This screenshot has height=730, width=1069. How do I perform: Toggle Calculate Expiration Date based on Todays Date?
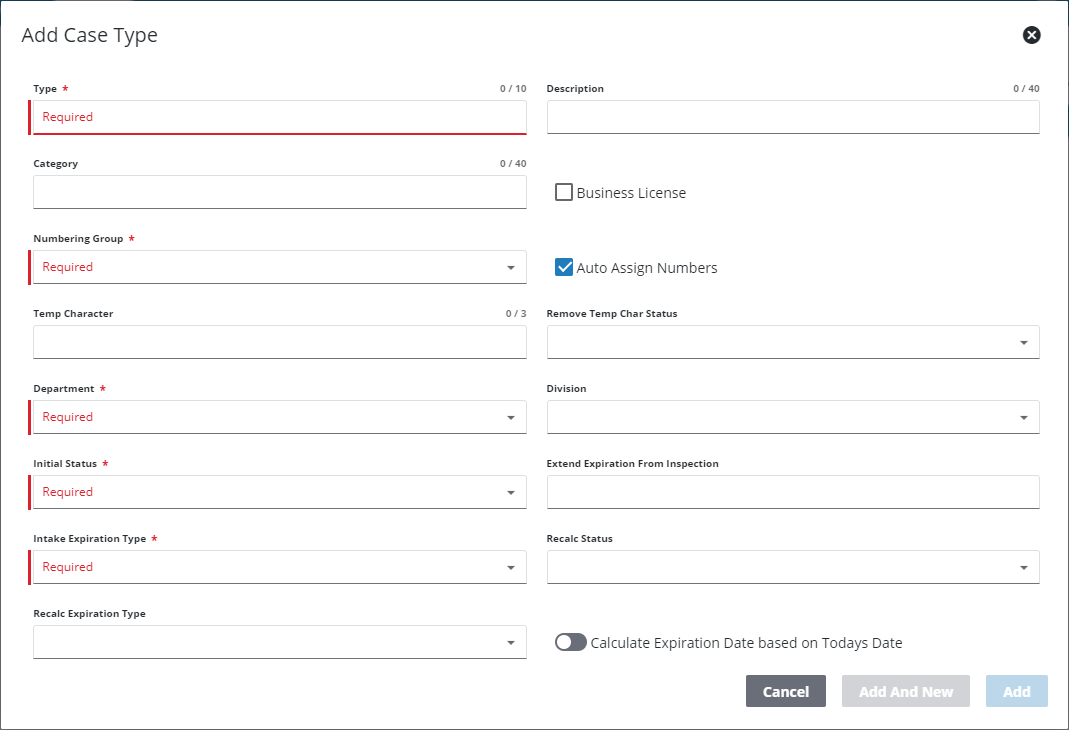570,642
